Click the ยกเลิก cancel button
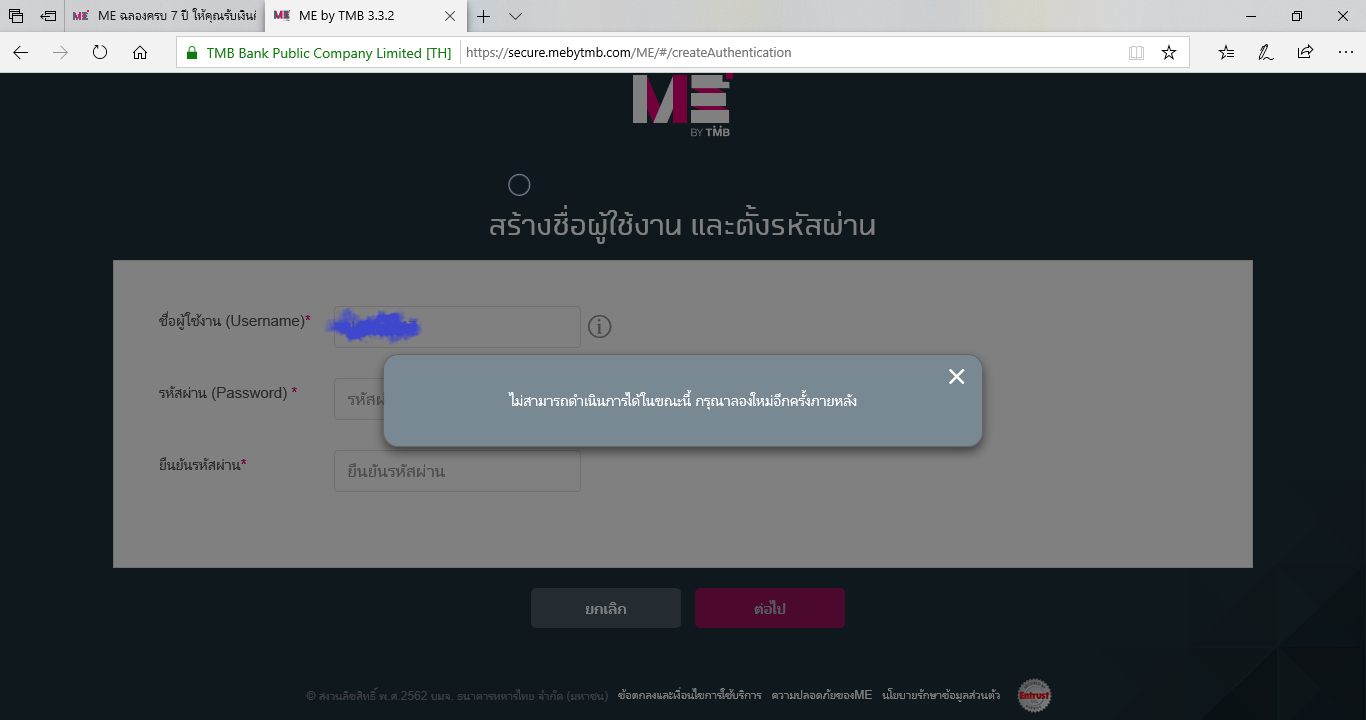1366x720 pixels. 606,608
